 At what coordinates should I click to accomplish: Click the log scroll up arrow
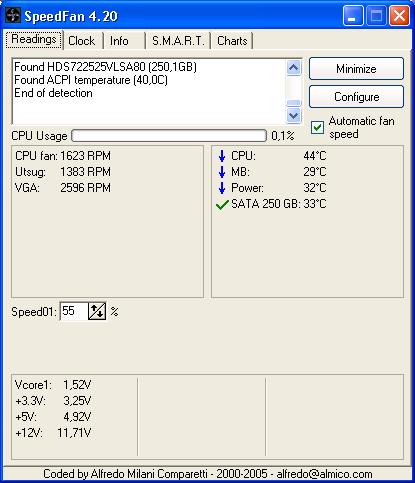(x=294, y=68)
